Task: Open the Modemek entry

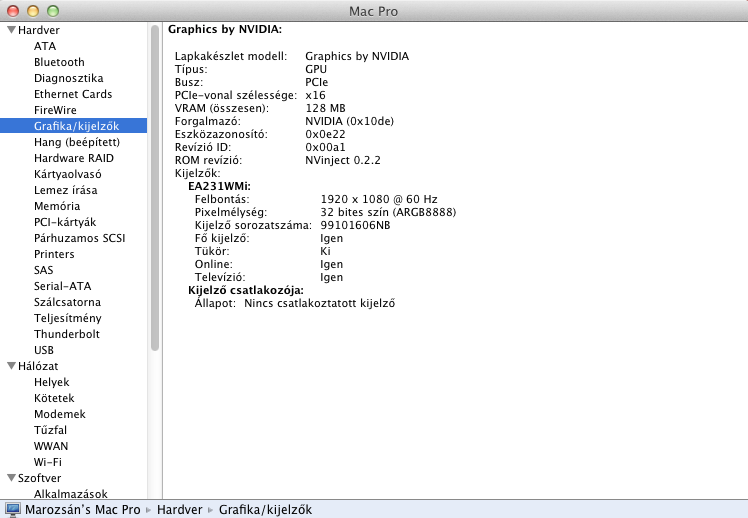Action: coord(60,414)
